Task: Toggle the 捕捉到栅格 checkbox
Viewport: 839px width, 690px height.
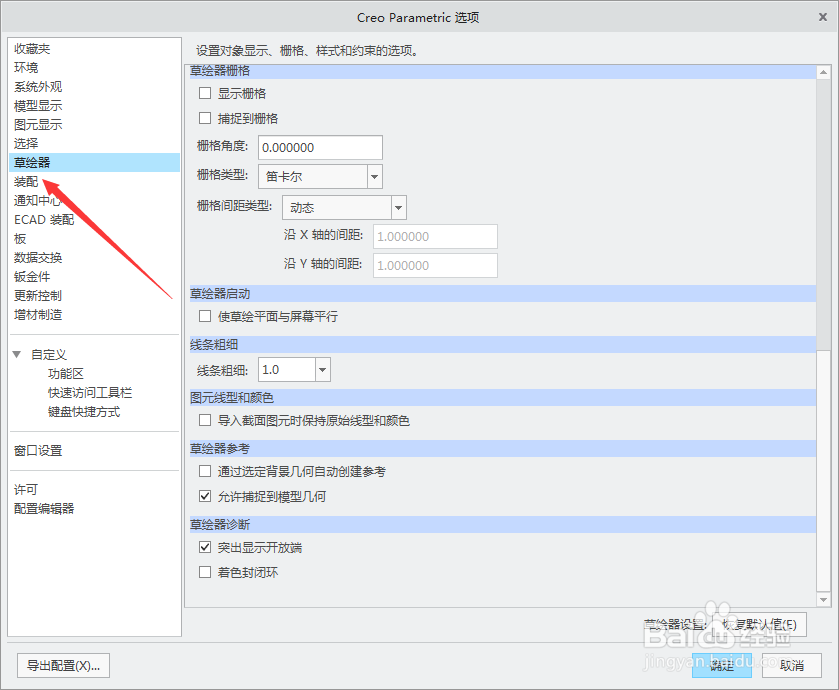Action: [205, 118]
